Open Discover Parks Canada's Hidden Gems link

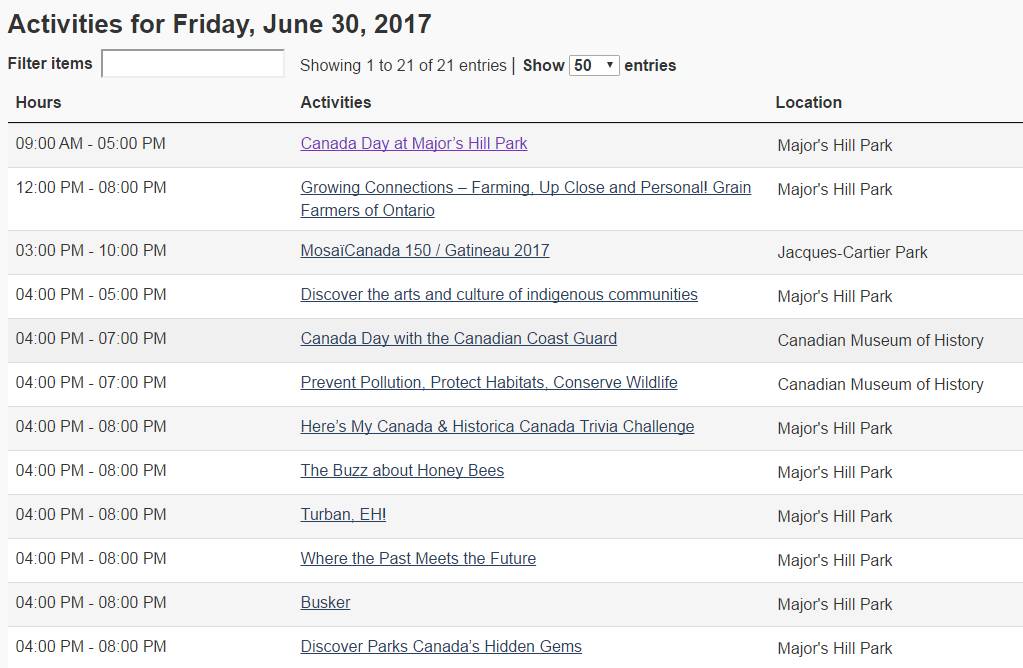click(441, 646)
